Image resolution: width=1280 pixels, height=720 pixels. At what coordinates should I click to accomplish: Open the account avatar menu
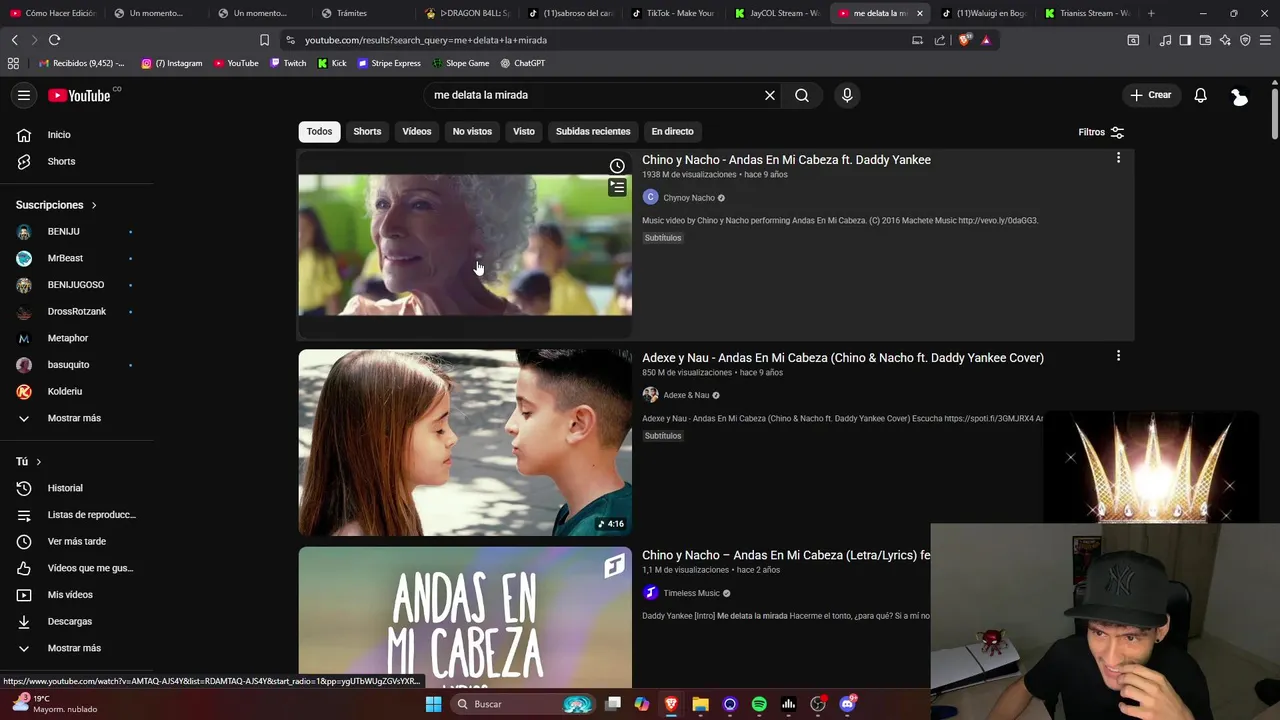pyautogui.click(x=1240, y=95)
